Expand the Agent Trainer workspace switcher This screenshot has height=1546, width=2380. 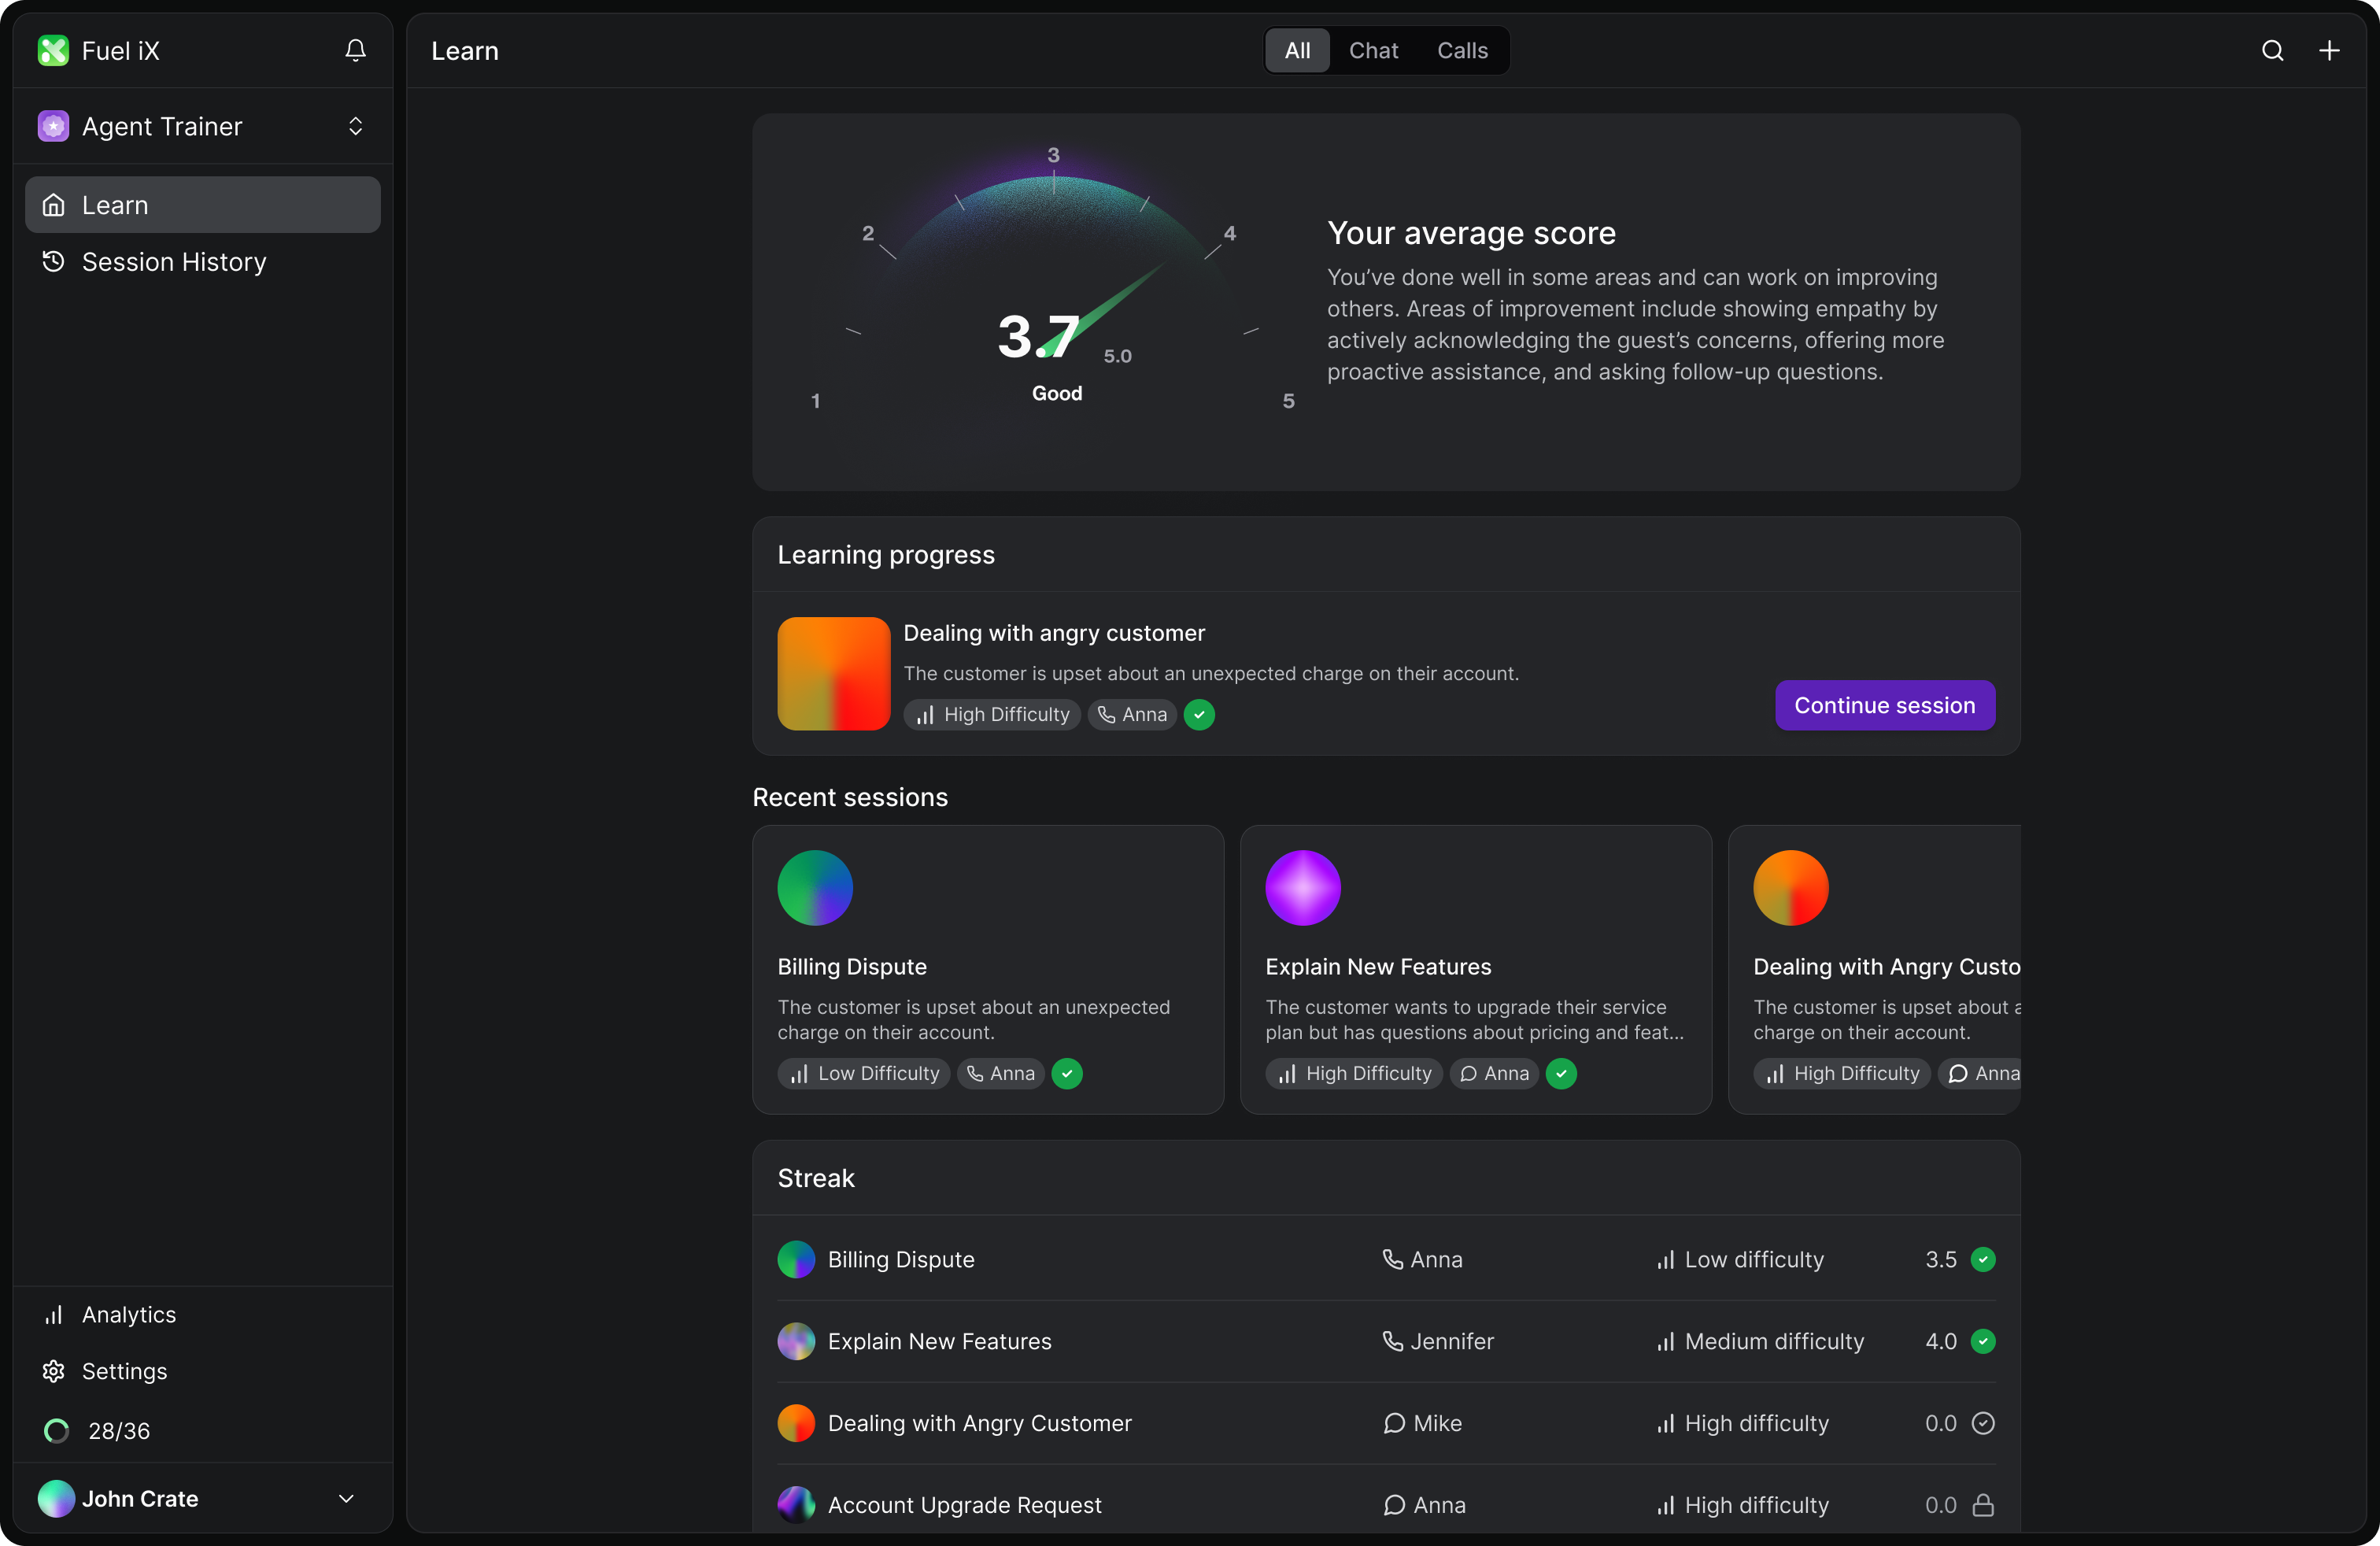point(355,126)
